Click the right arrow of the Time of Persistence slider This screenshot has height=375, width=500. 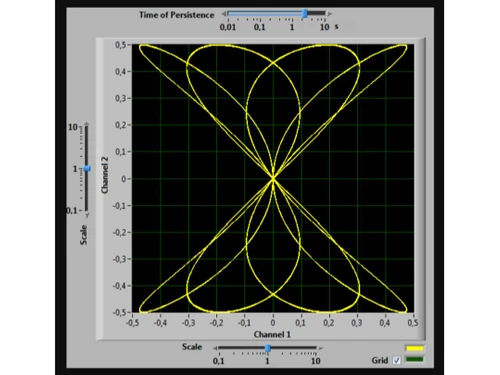tap(329, 14)
